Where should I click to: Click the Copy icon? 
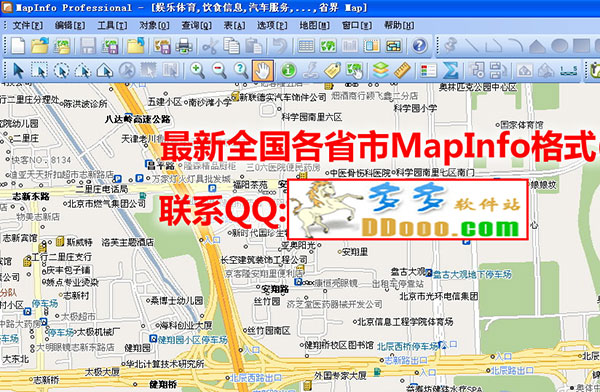(232, 46)
